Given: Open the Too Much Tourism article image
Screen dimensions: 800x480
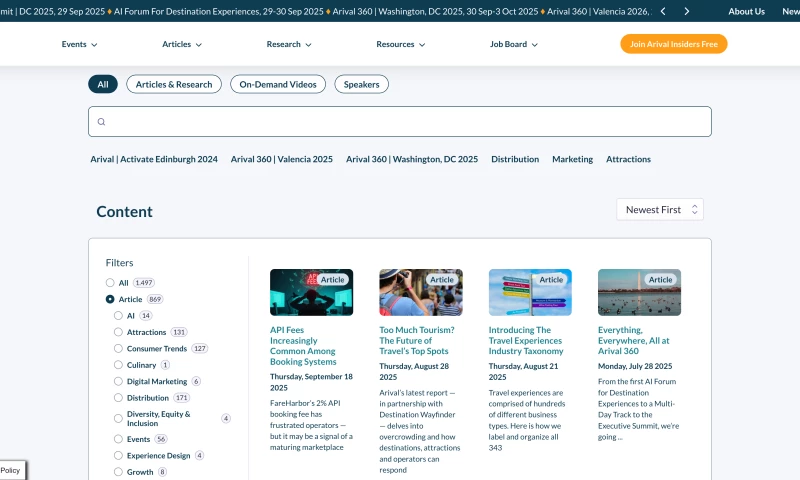Looking at the screenshot, I should [420, 292].
